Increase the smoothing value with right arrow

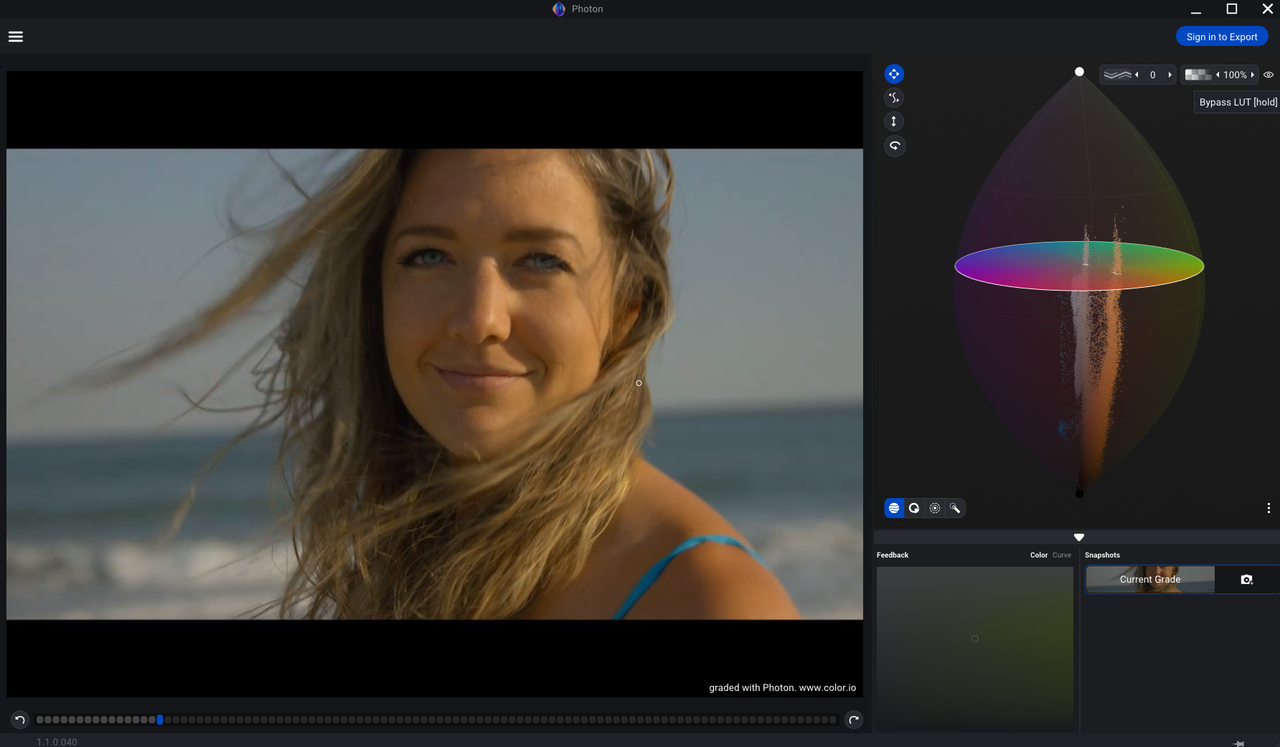pyautogui.click(x=1169, y=75)
